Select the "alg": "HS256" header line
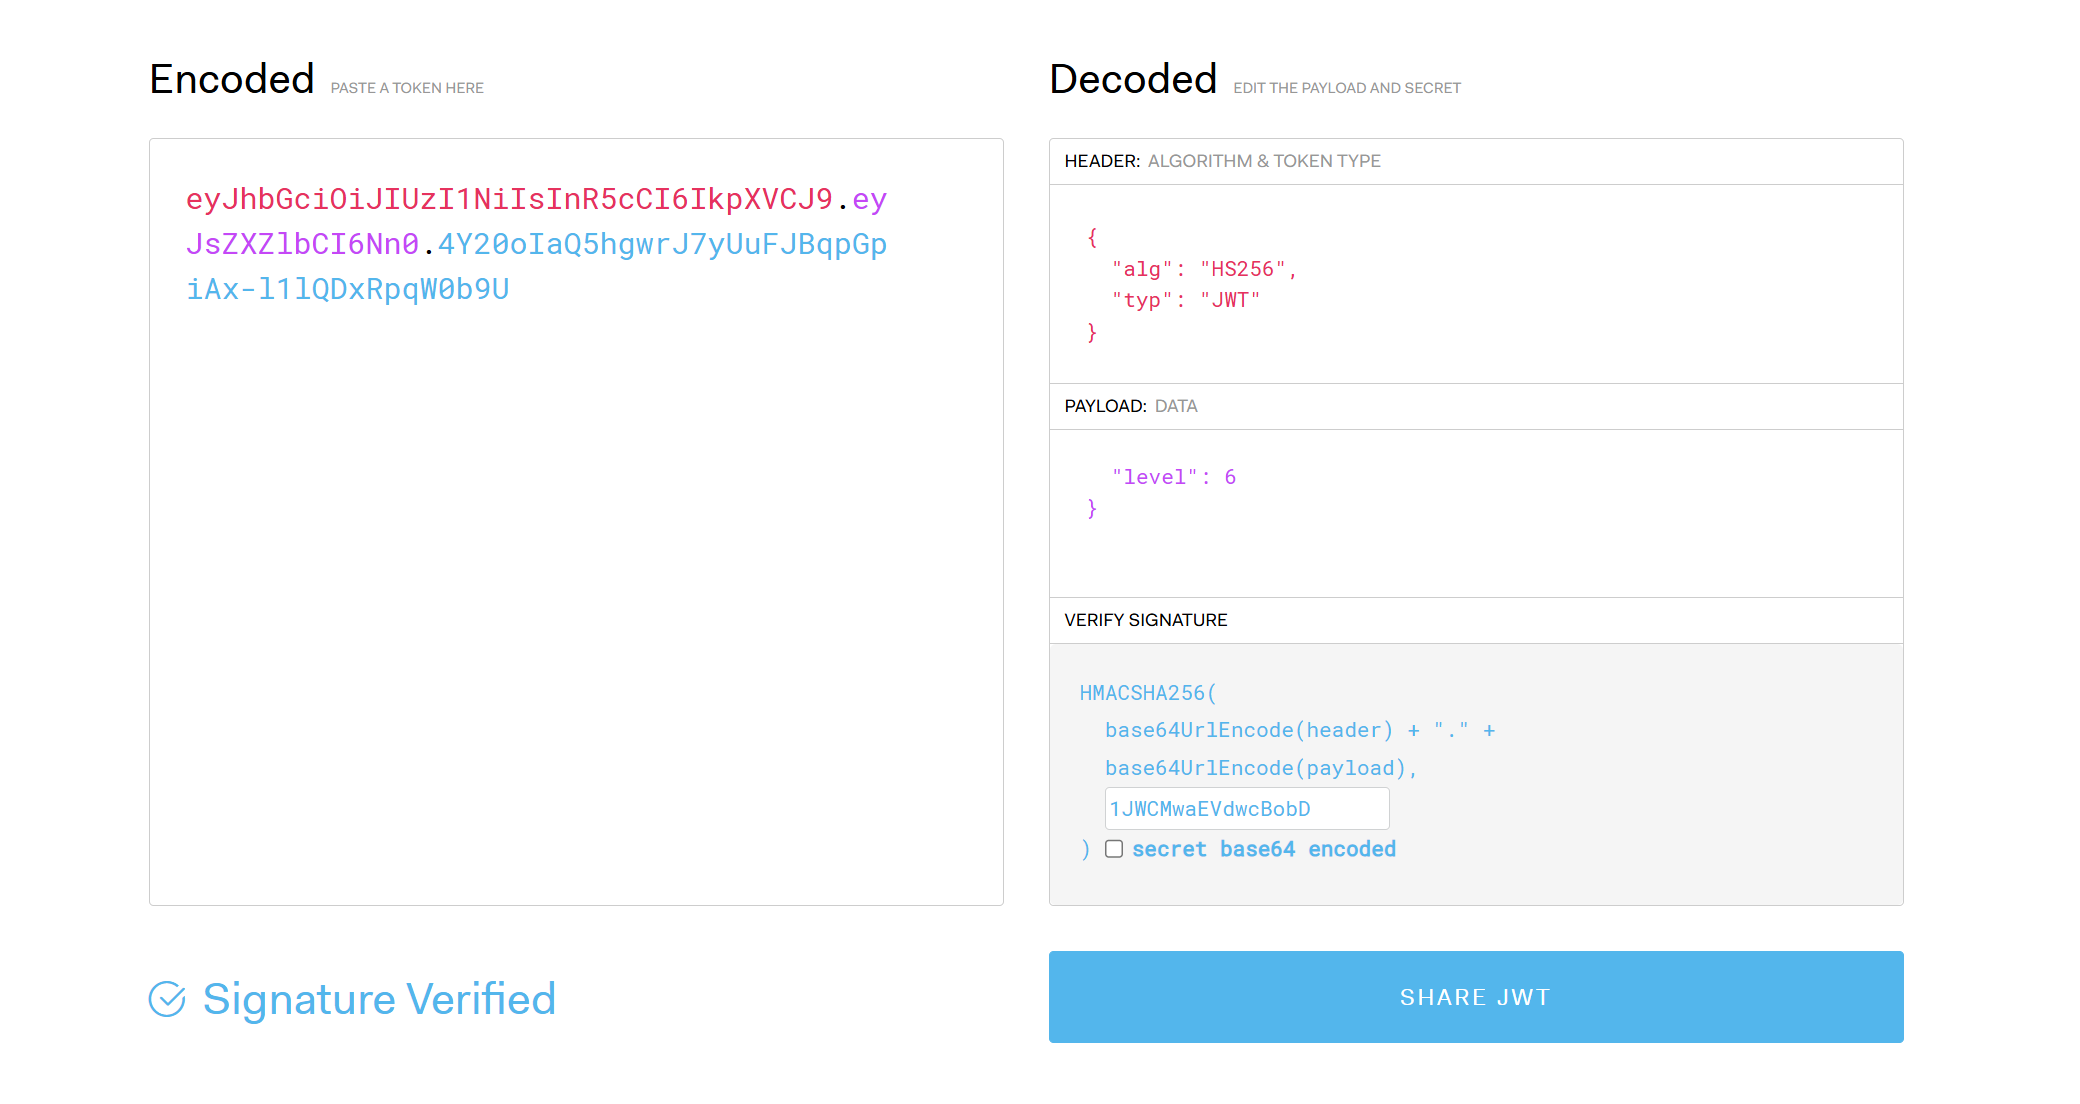Viewport: 2080px width, 1104px height. tap(1204, 269)
